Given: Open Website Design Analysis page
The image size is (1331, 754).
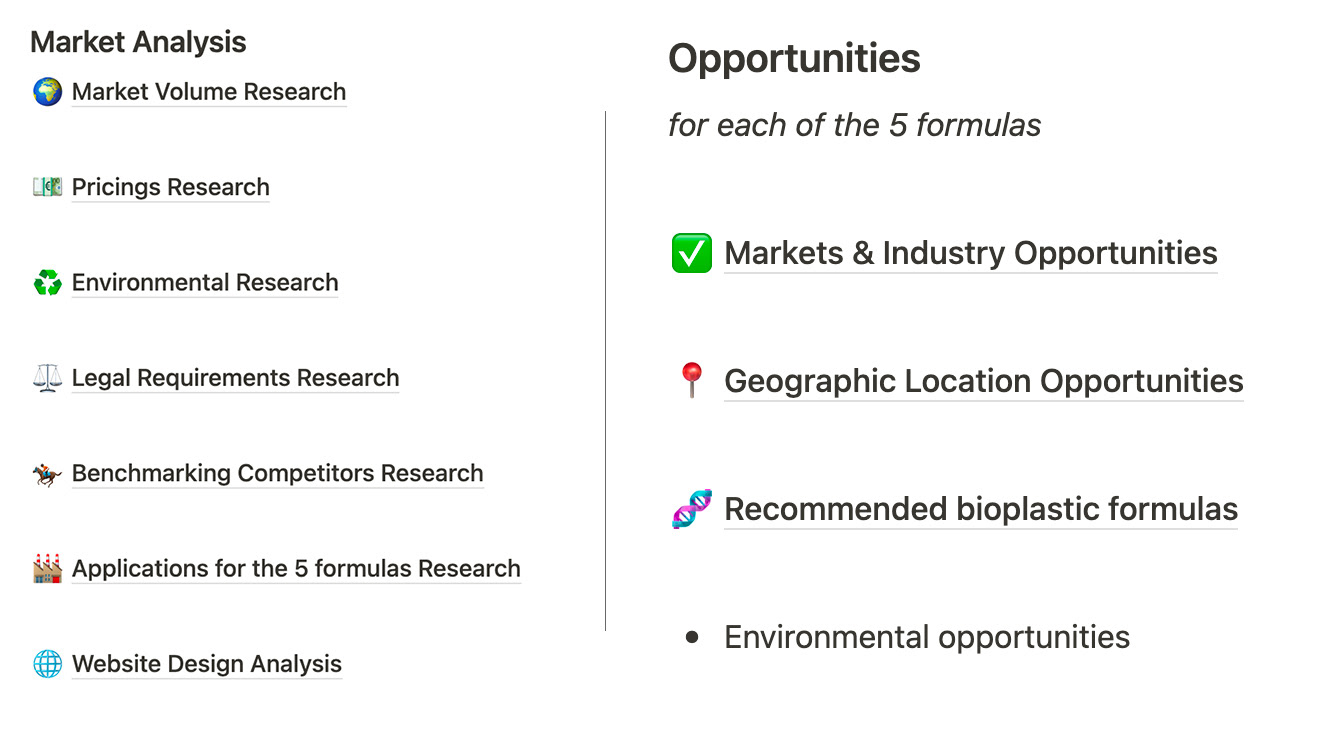Looking at the screenshot, I should (207, 664).
